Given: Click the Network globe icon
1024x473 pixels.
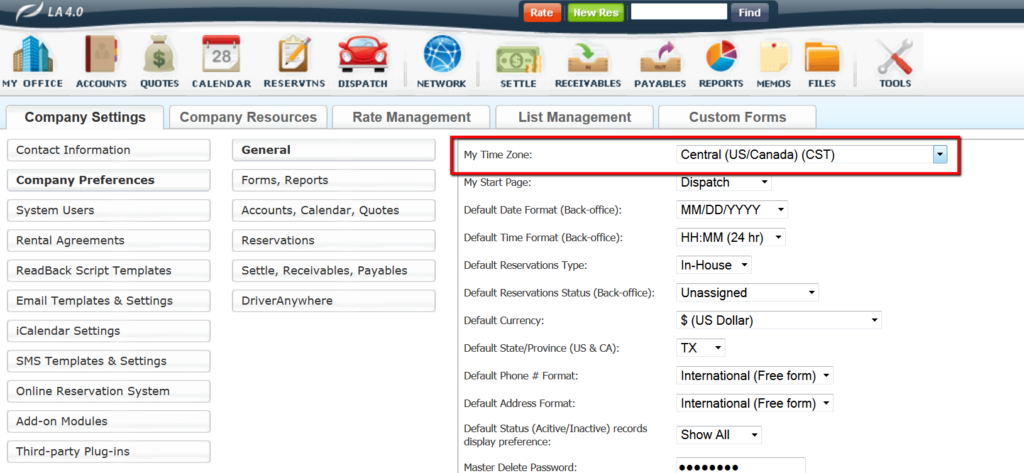Looking at the screenshot, I should (x=441, y=56).
